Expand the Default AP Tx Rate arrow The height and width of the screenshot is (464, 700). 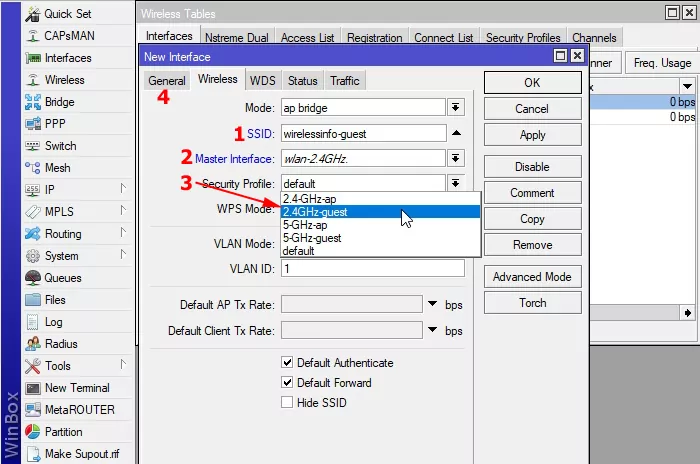(432, 304)
